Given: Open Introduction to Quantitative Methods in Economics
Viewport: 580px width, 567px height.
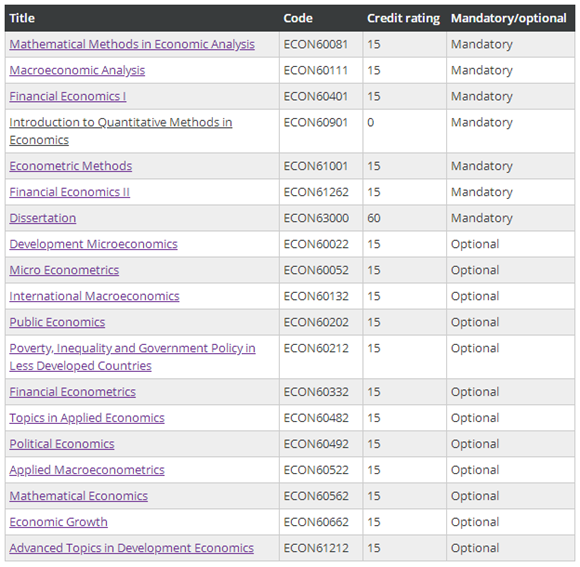Looking at the screenshot, I should coord(121,131).
